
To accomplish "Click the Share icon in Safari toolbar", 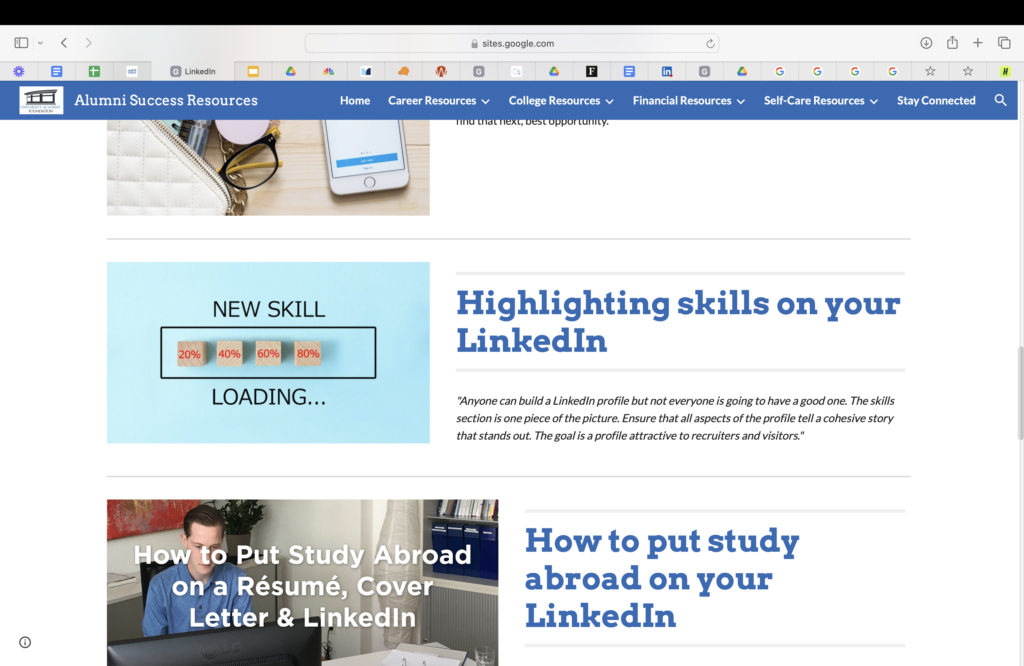I will [x=952, y=42].
